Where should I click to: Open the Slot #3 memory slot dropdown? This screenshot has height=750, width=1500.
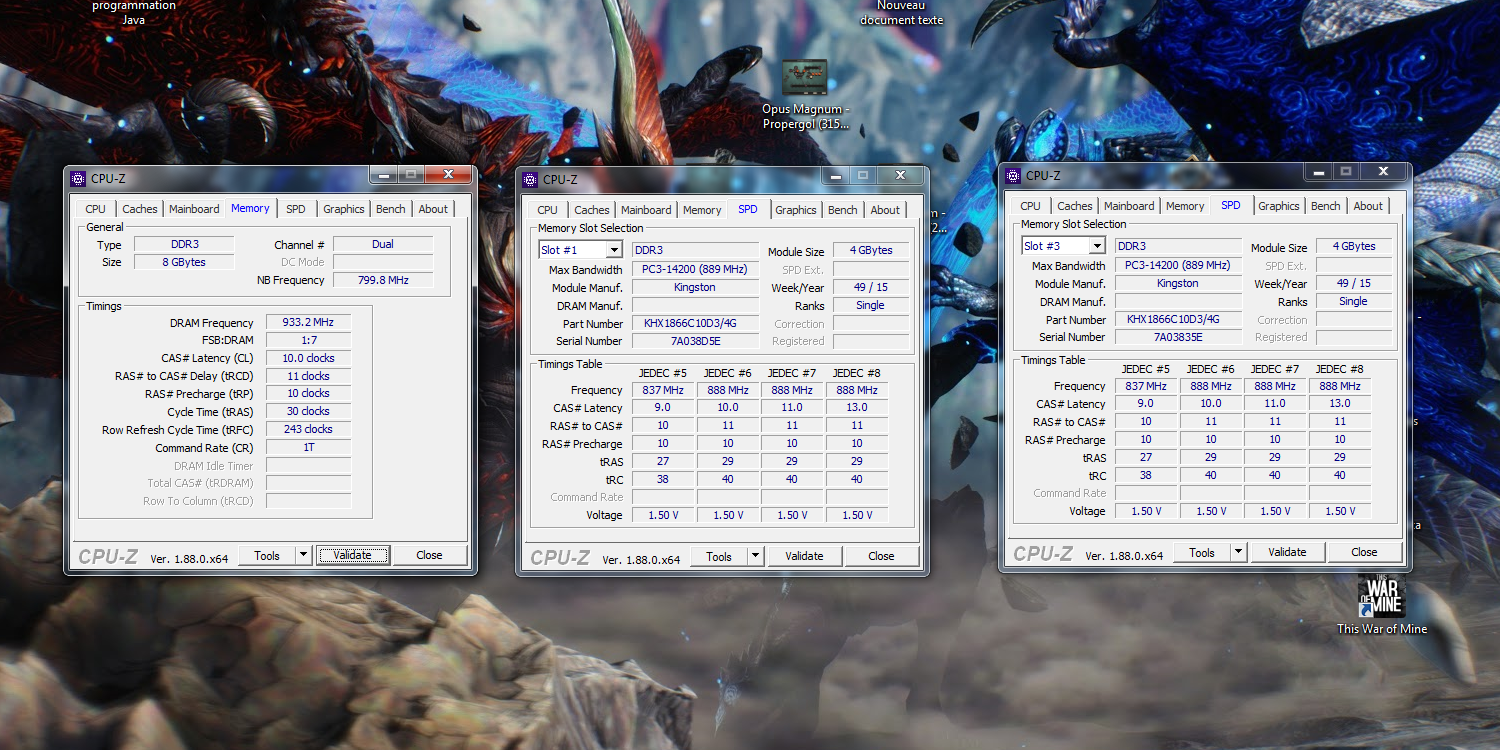point(1097,246)
